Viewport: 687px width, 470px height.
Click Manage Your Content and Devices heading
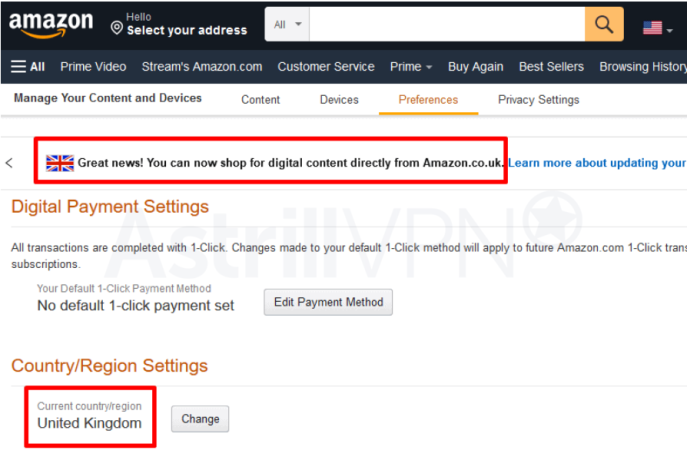click(x=108, y=98)
